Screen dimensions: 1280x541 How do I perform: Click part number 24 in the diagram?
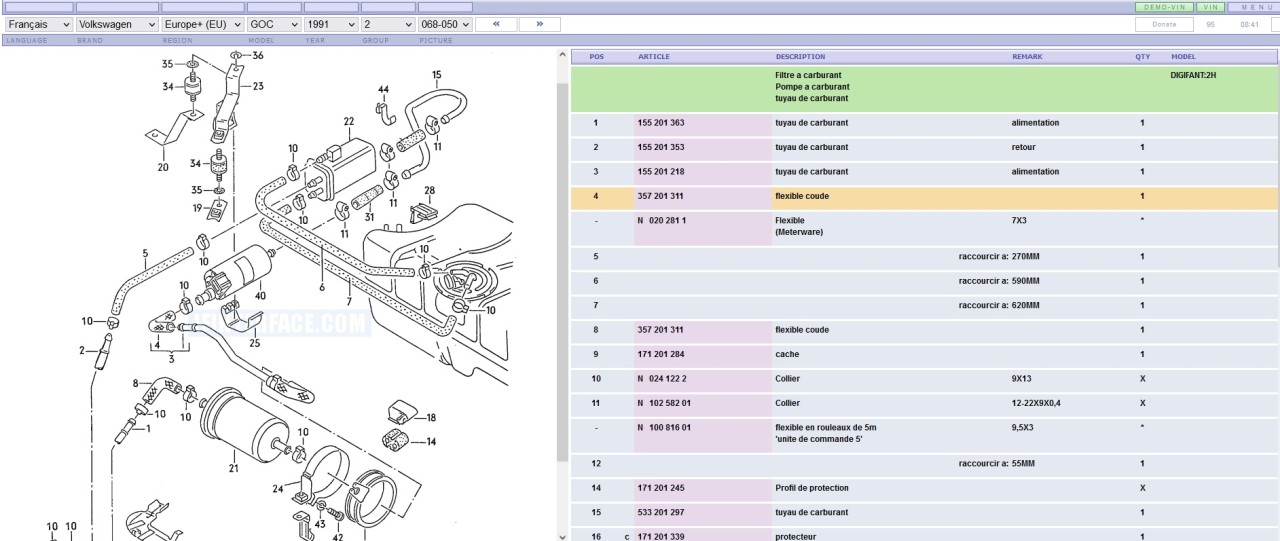tap(278, 489)
